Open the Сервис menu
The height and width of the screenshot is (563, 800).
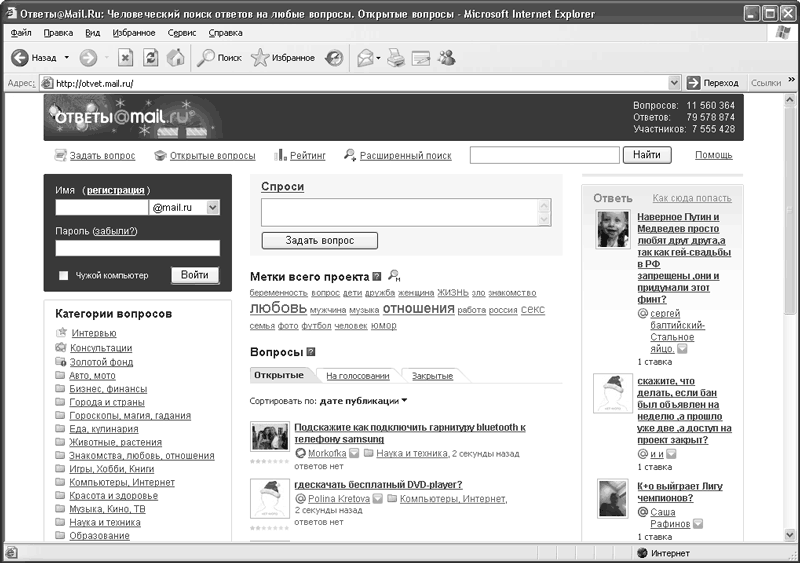[182, 33]
